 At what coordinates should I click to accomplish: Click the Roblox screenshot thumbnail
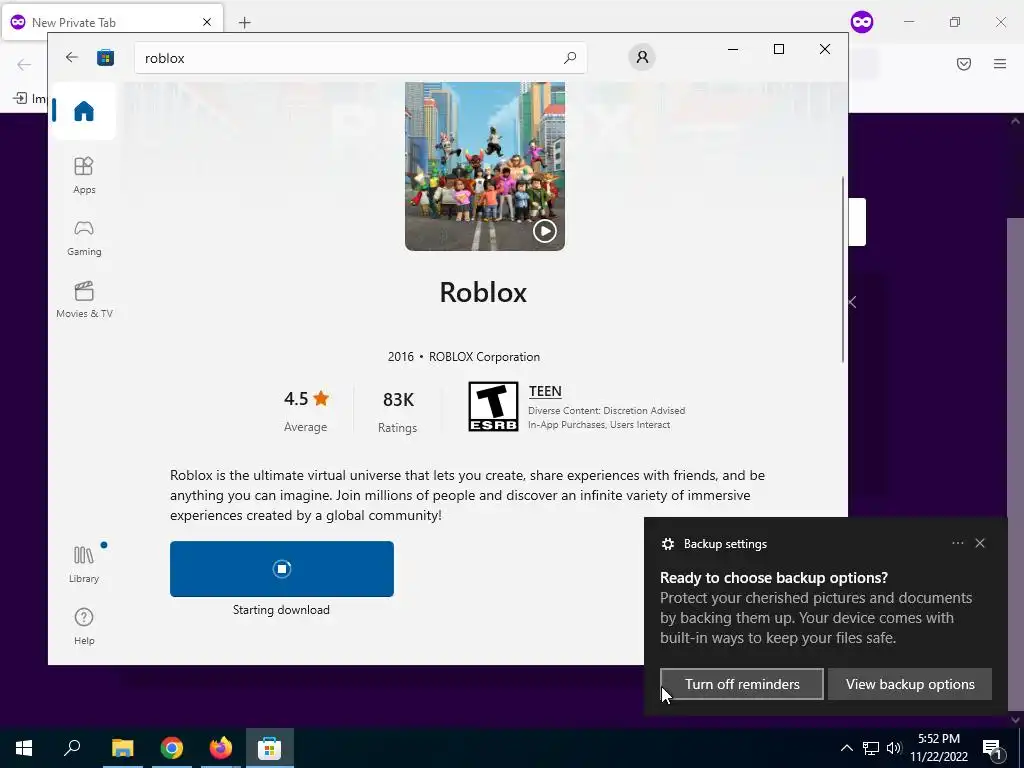pyautogui.click(x=485, y=166)
